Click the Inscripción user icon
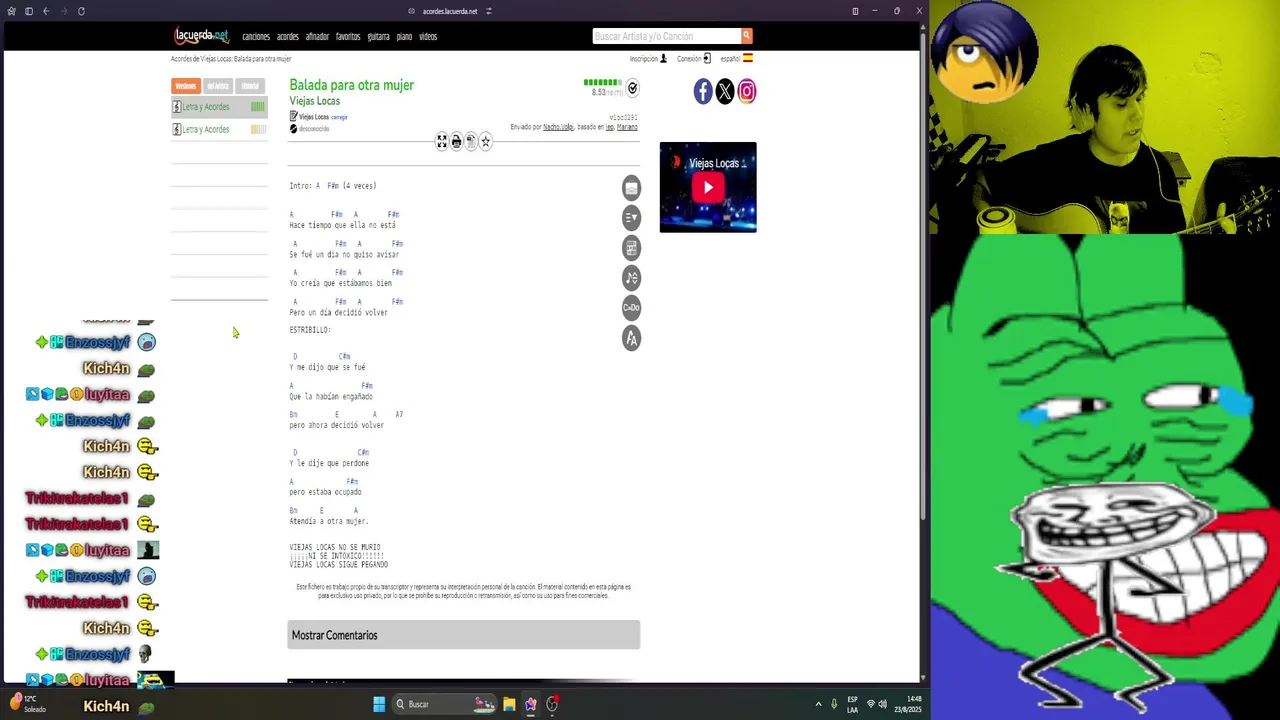Viewport: 1280px width, 720px height. coord(663,59)
